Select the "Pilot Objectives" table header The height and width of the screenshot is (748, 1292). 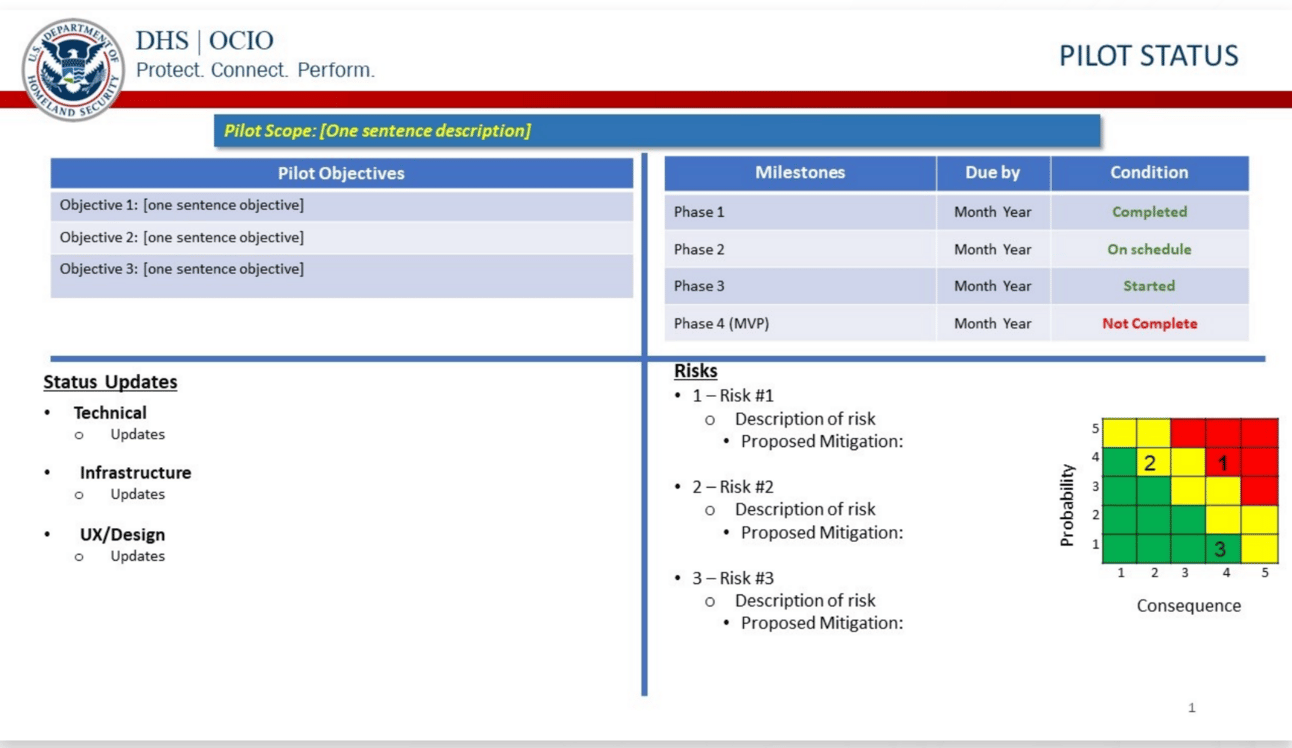click(x=342, y=173)
